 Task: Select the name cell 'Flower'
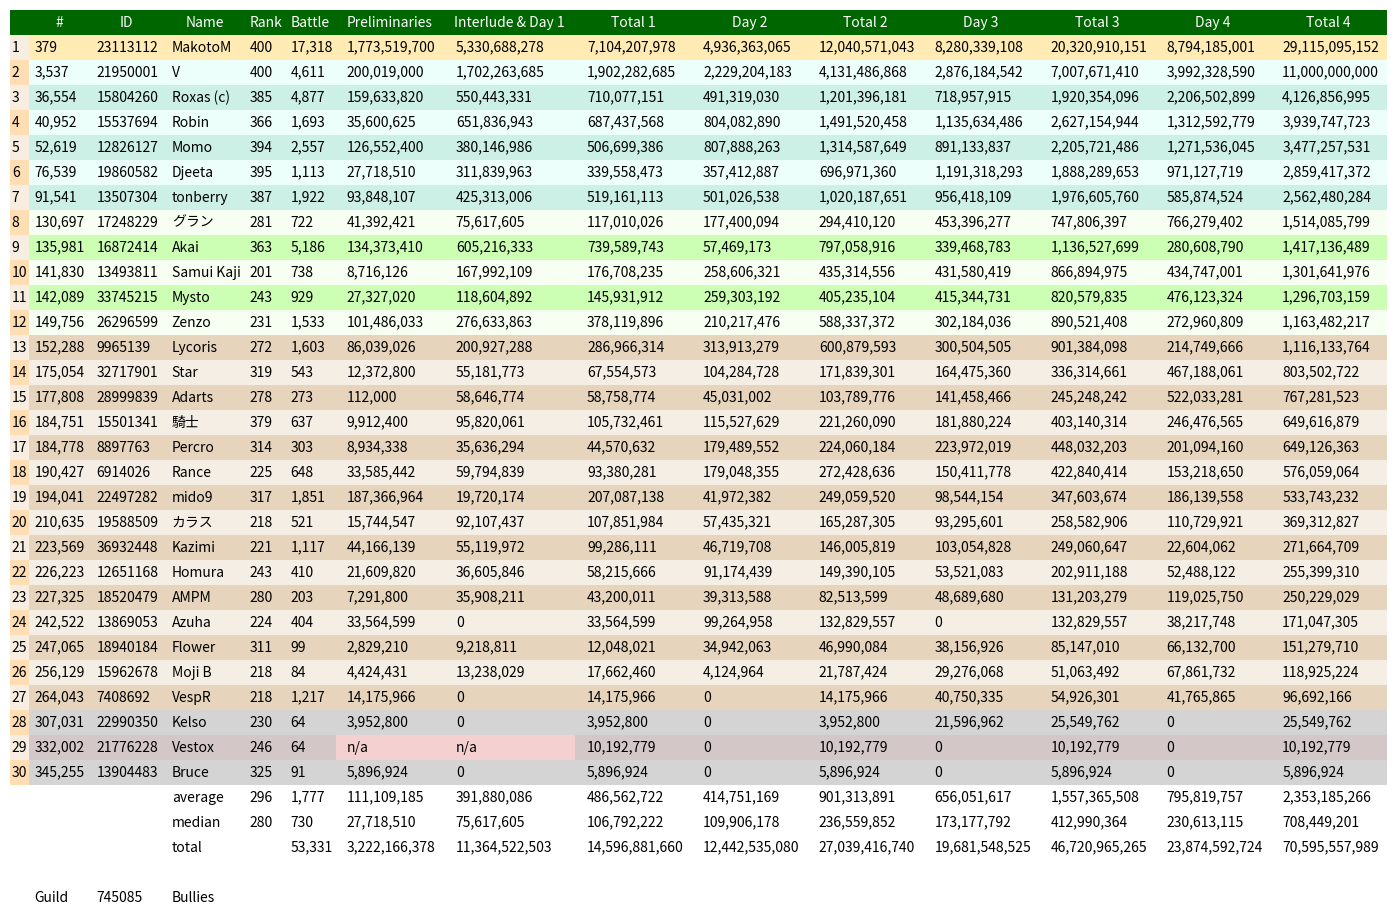194,647
